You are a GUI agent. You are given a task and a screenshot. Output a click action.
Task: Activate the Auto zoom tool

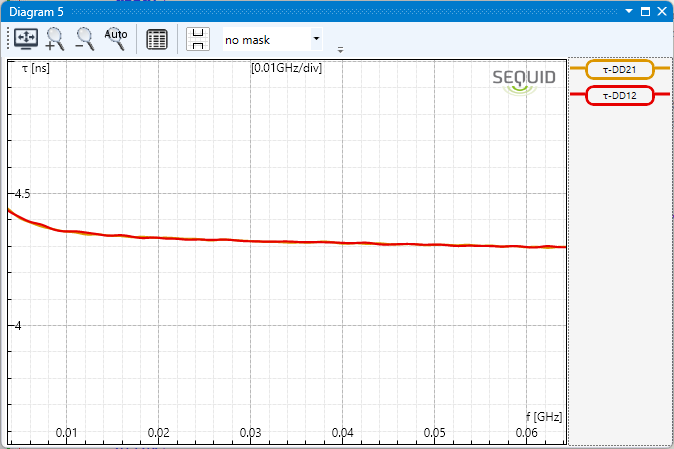pos(116,39)
